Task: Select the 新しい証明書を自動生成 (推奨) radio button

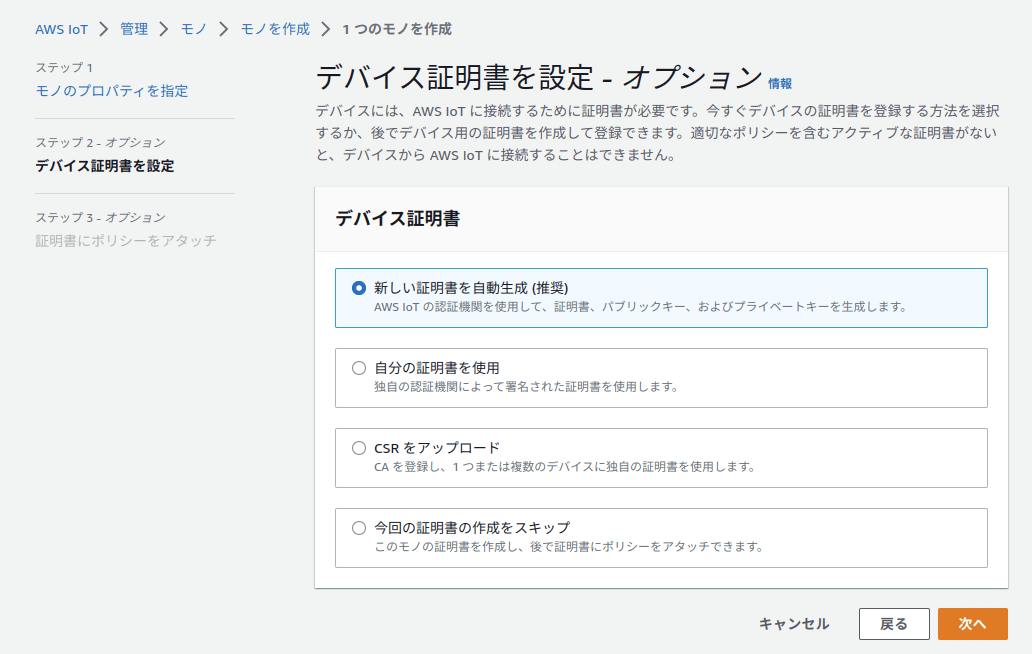Action: pyautogui.click(x=359, y=288)
